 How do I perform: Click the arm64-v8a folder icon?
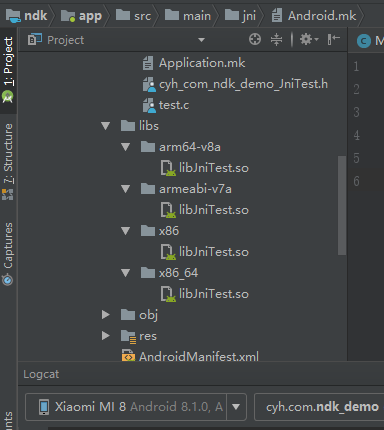coord(148,147)
